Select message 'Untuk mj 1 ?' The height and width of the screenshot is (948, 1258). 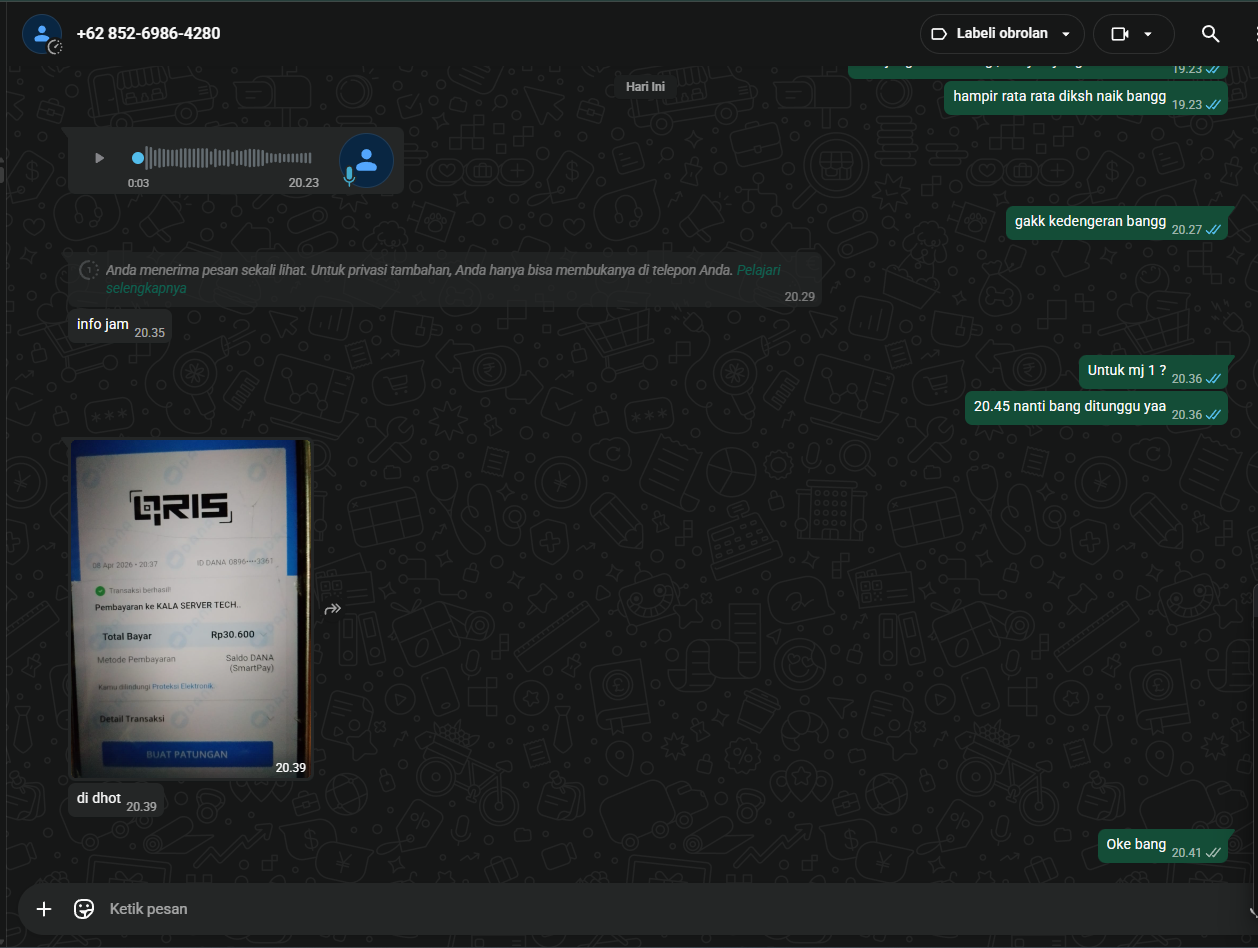pyautogui.click(x=1153, y=372)
